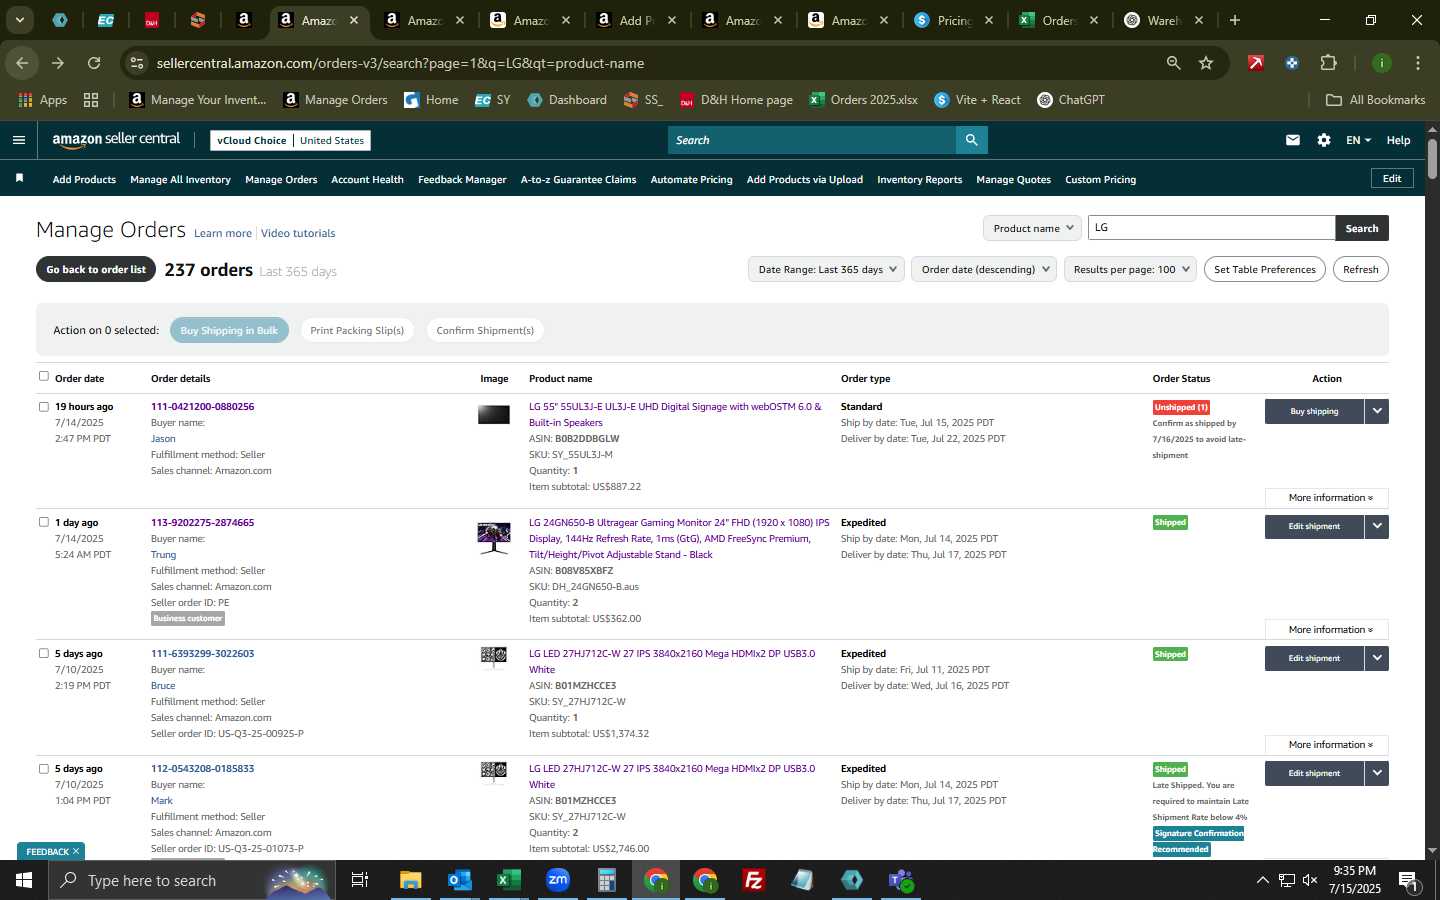Open FileZilla from the taskbar
The width and height of the screenshot is (1440, 900).
(754, 880)
